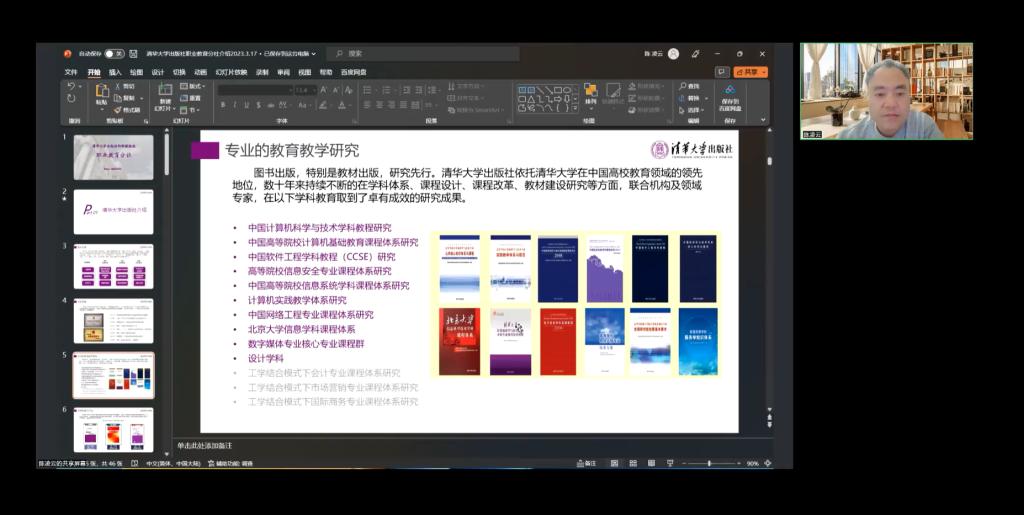
Task: Toggle Bold text formatting
Action: (223, 105)
